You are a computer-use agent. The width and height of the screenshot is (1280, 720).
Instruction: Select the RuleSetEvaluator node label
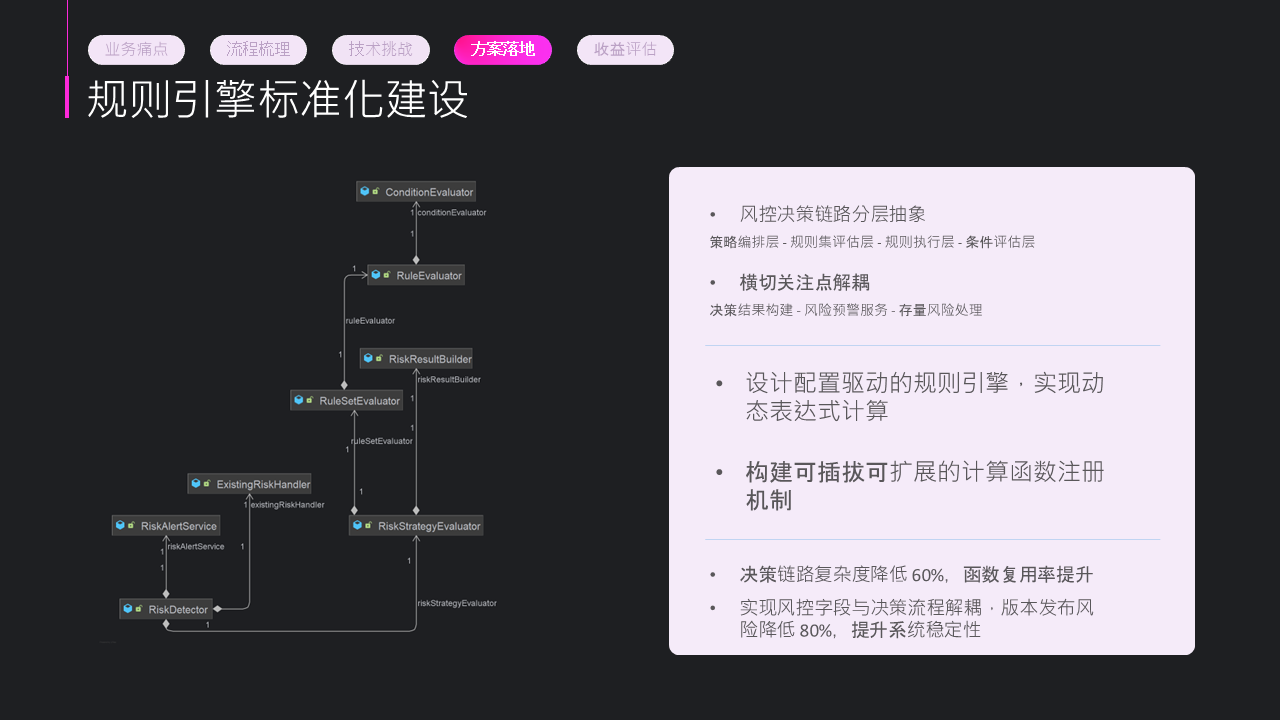[x=359, y=401]
